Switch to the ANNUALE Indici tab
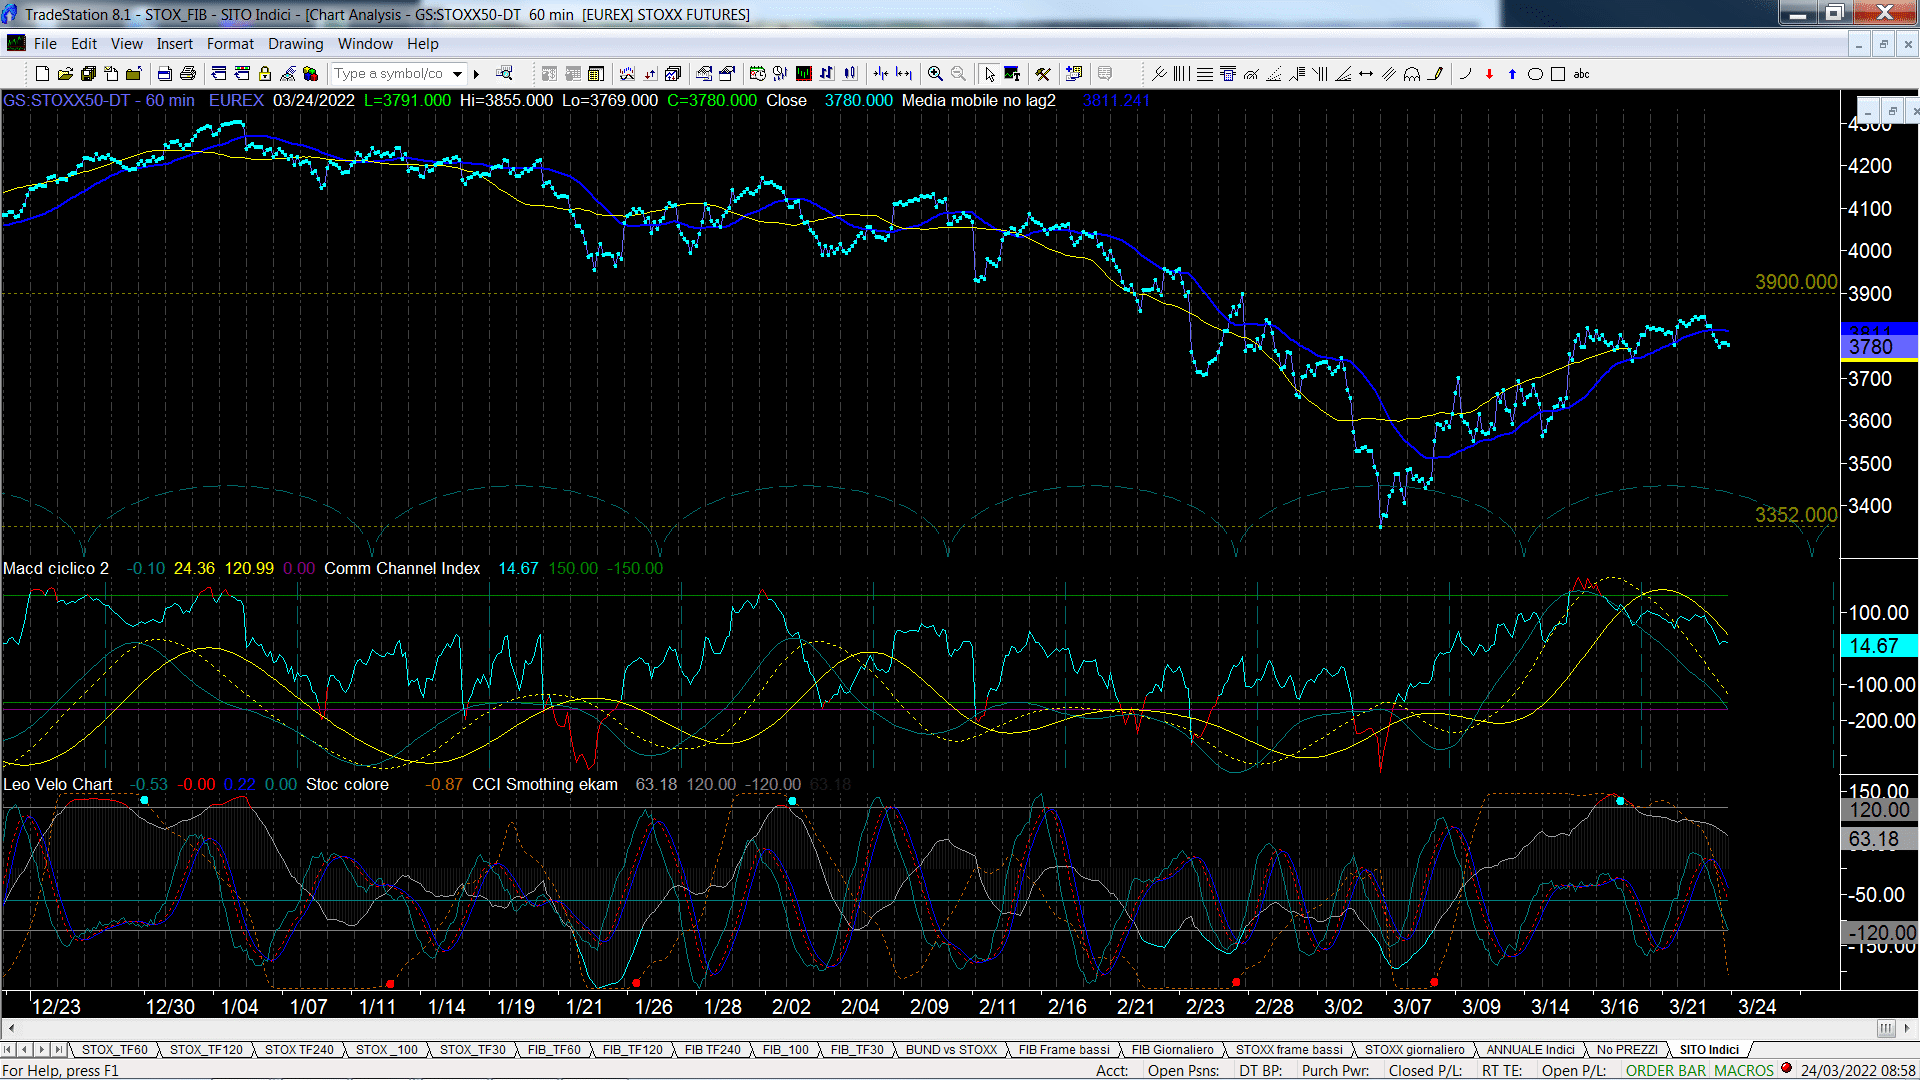 pos(1530,1049)
